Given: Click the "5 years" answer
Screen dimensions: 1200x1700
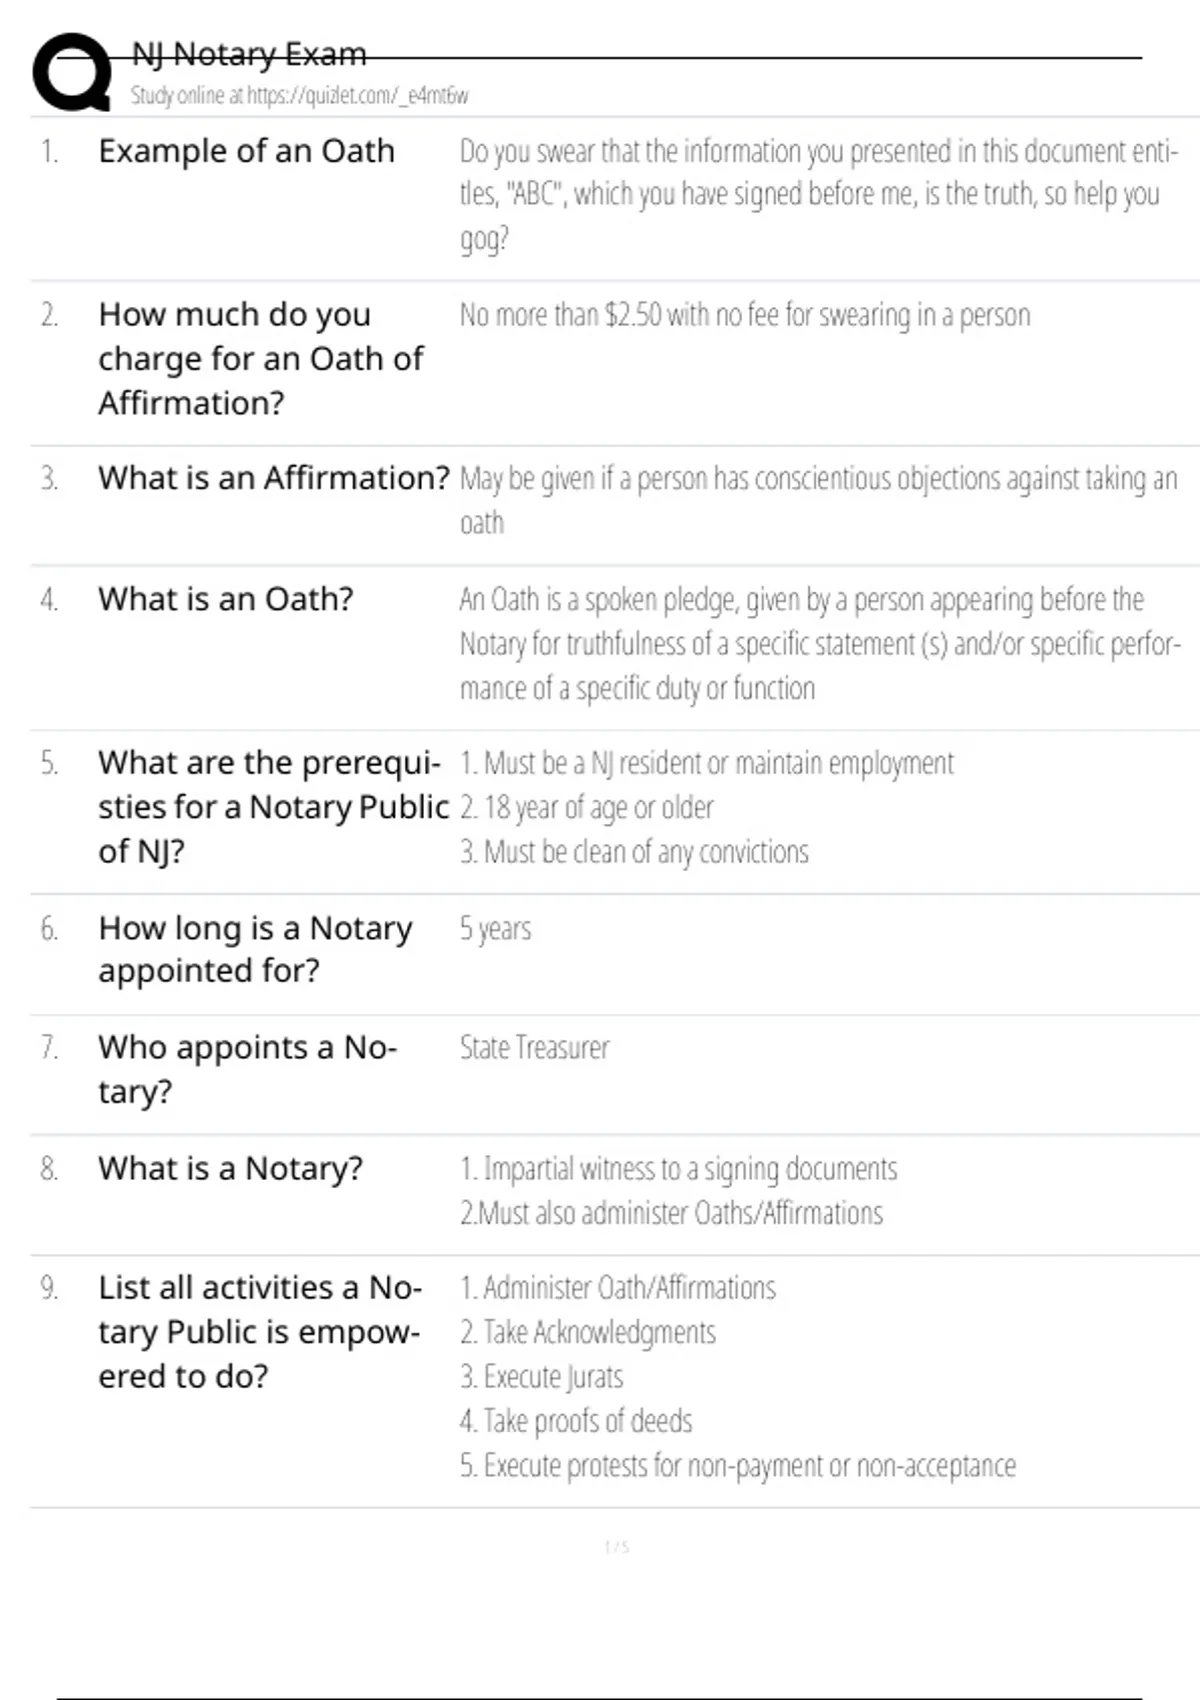Looking at the screenshot, I should (x=495, y=929).
